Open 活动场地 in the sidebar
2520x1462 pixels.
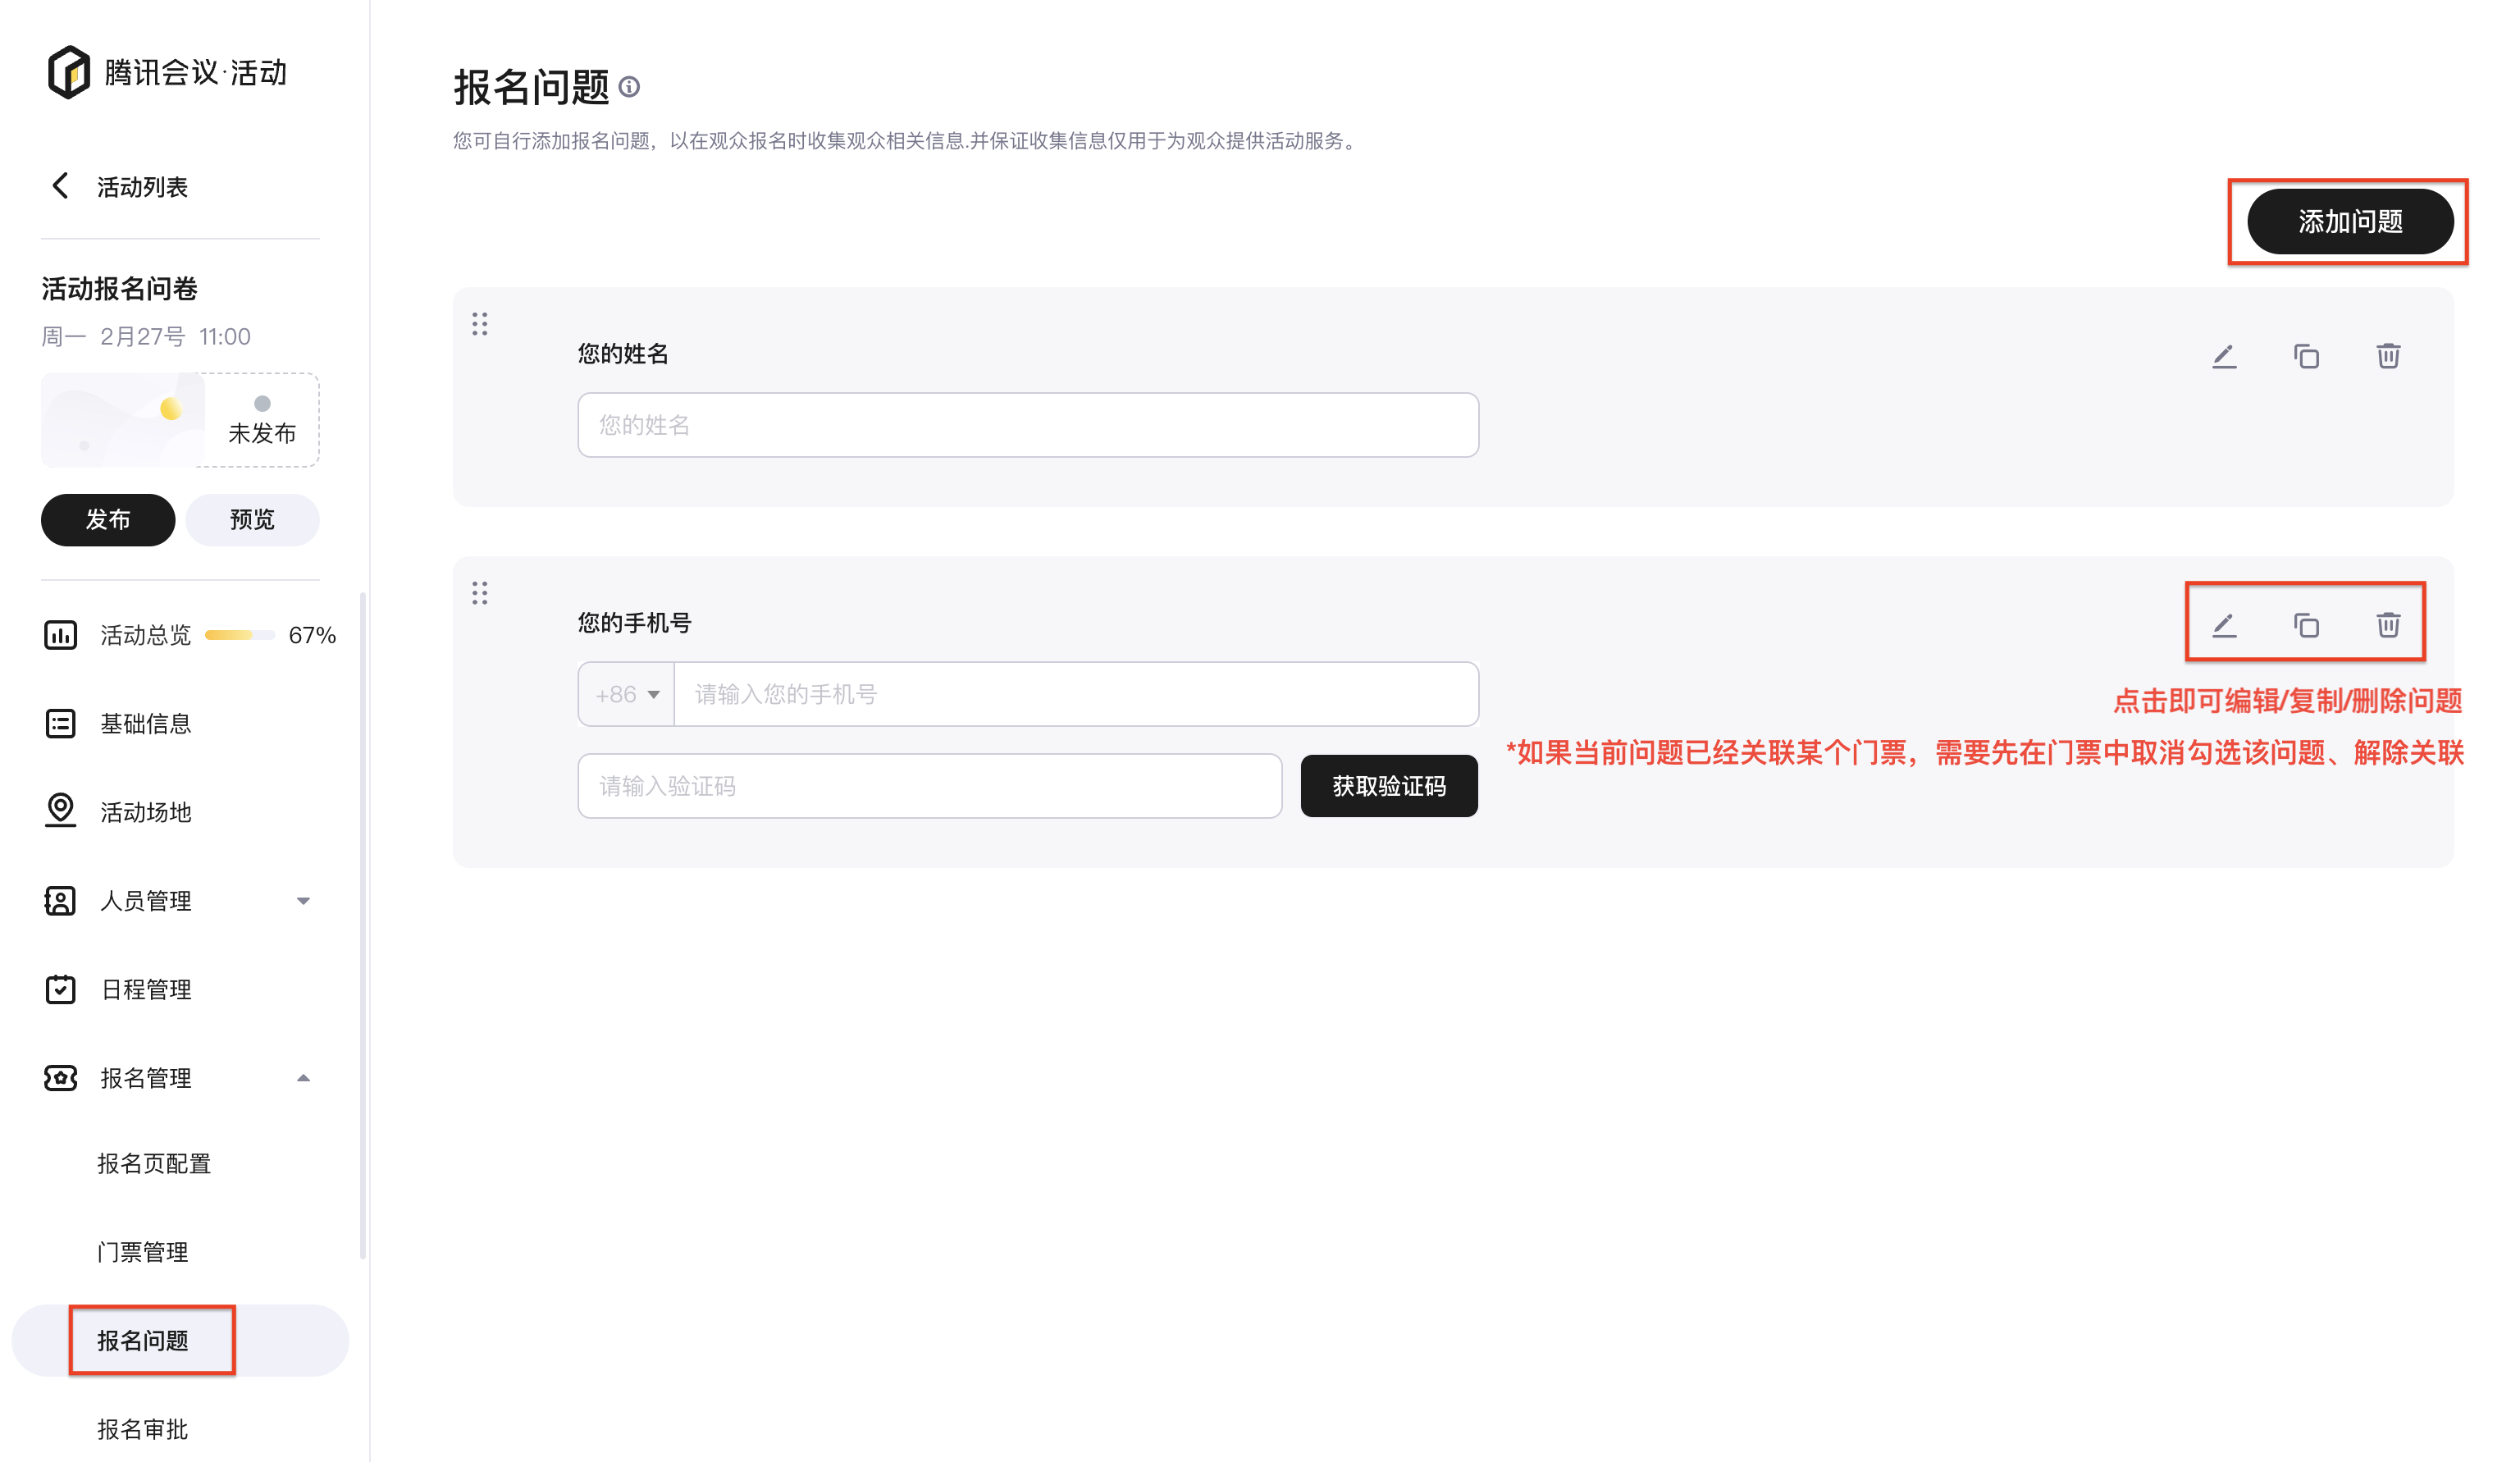click(145, 812)
